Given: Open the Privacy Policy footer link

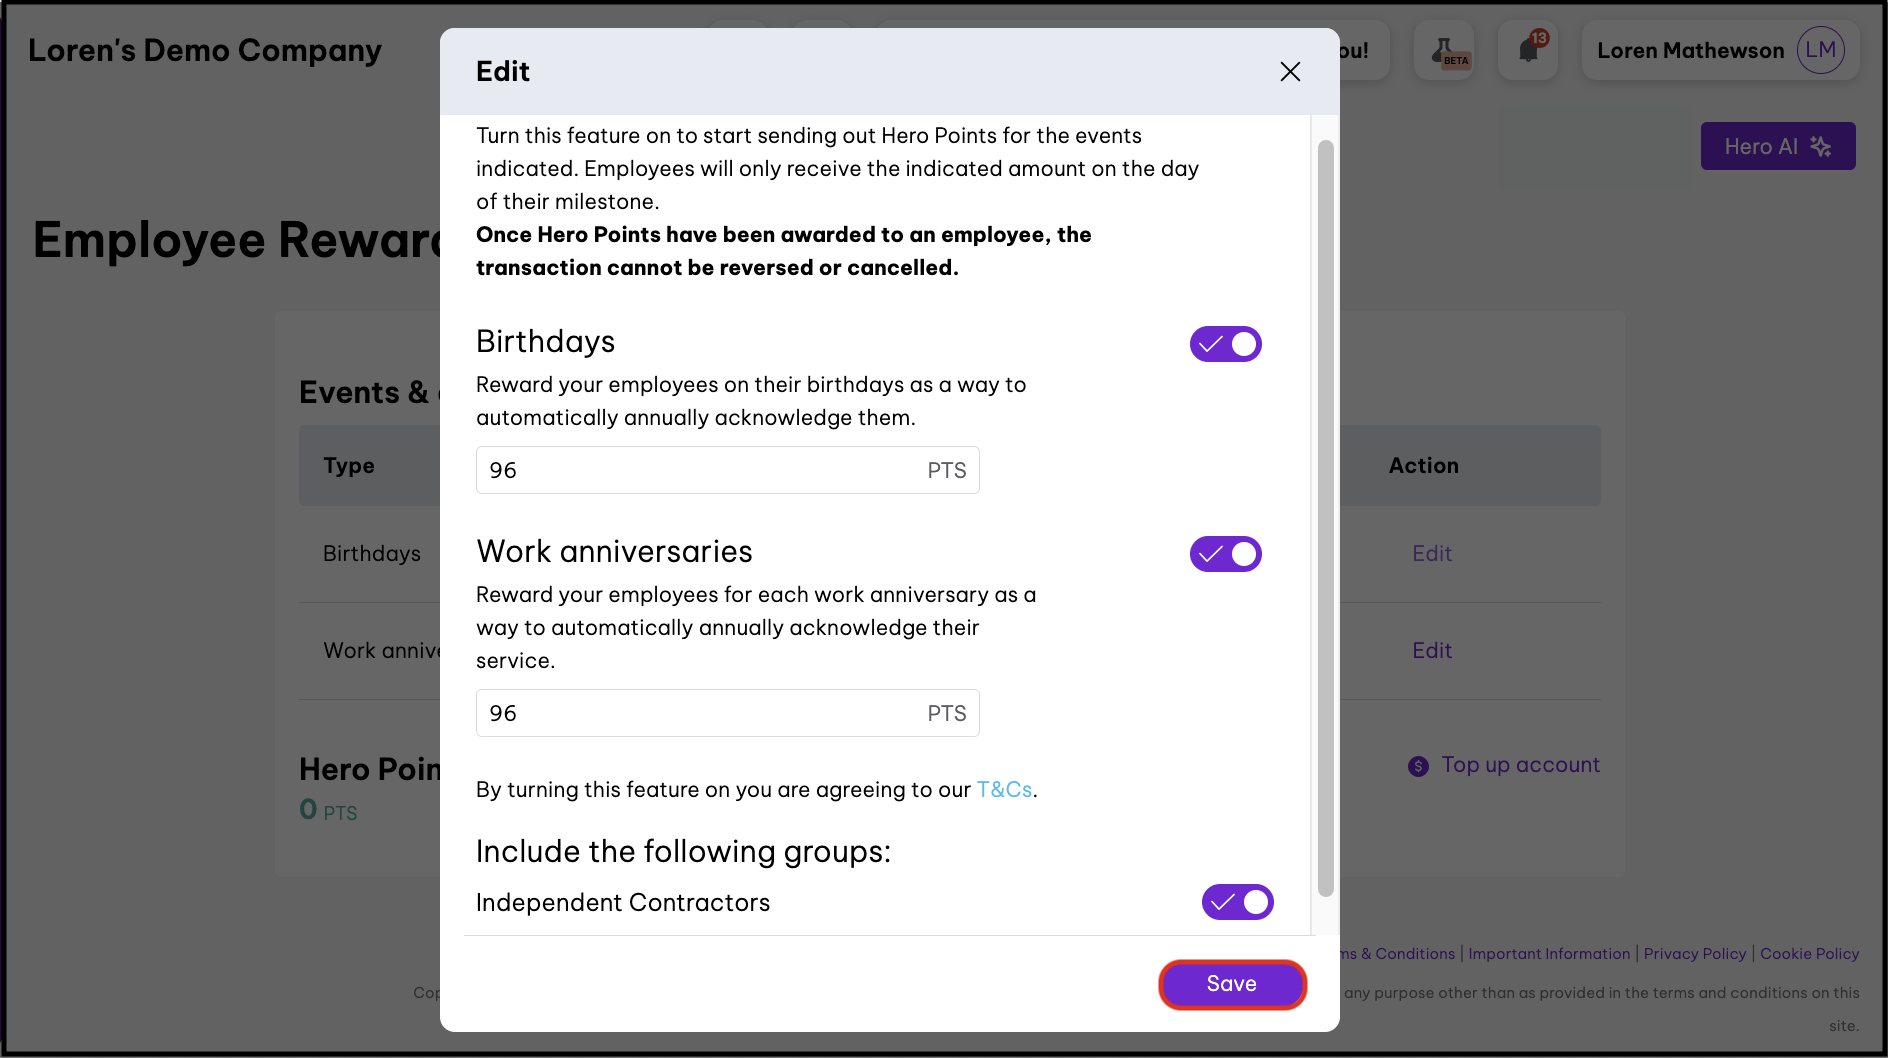Looking at the screenshot, I should (x=1694, y=954).
